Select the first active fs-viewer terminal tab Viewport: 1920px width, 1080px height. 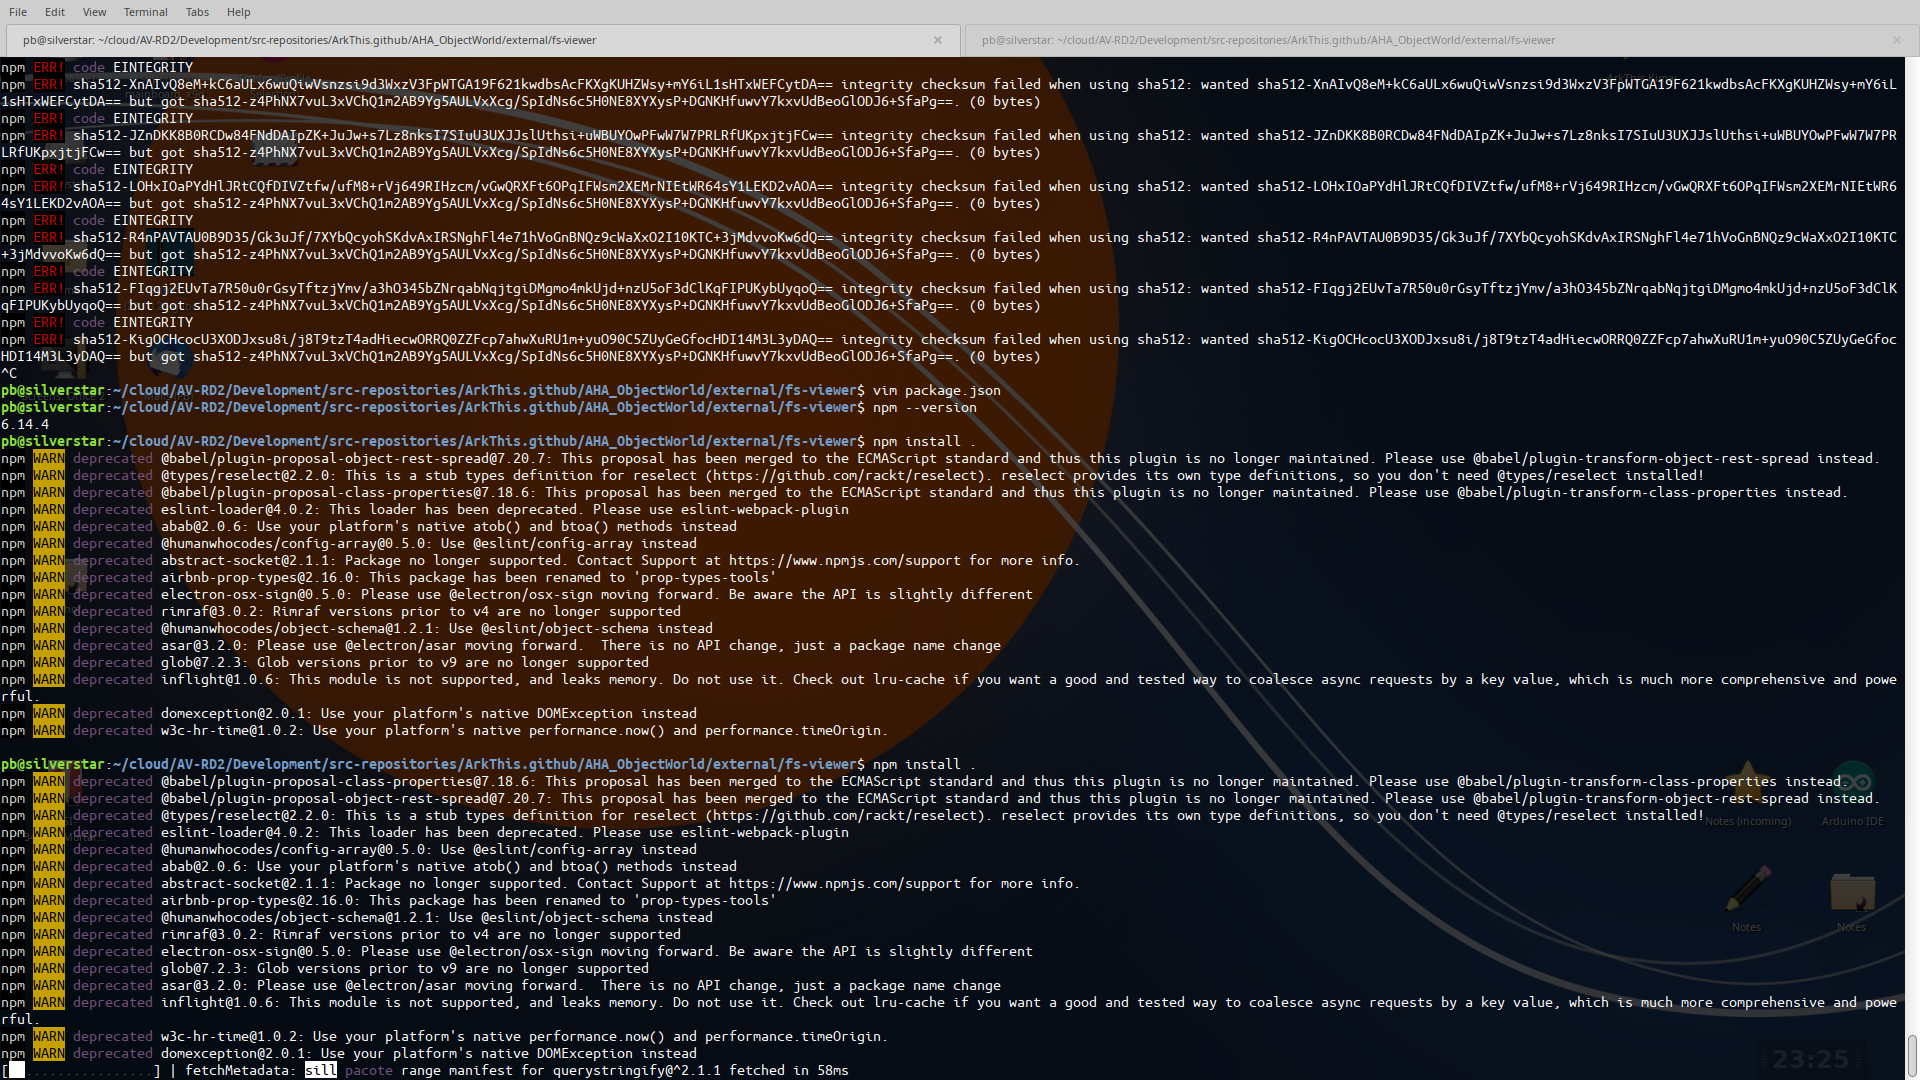[309, 40]
